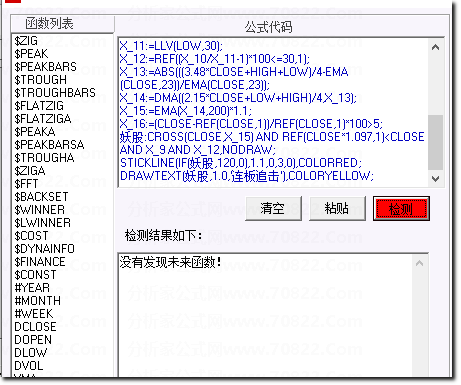
Task: Select $CONST function entry
Action: tap(35, 275)
